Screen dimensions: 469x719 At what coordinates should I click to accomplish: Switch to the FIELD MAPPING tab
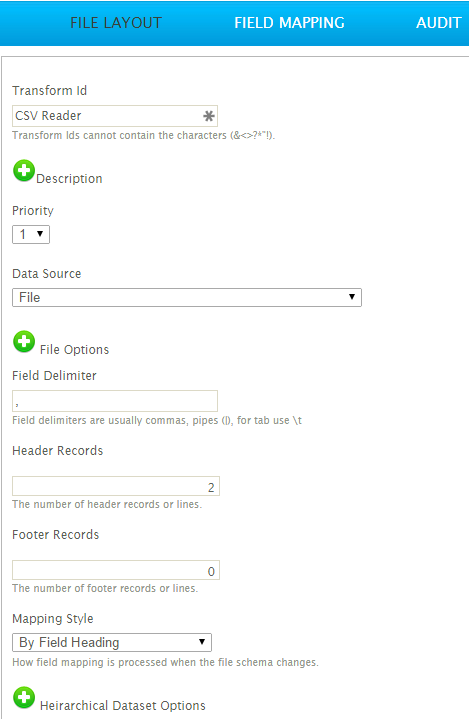click(x=289, y=23)
